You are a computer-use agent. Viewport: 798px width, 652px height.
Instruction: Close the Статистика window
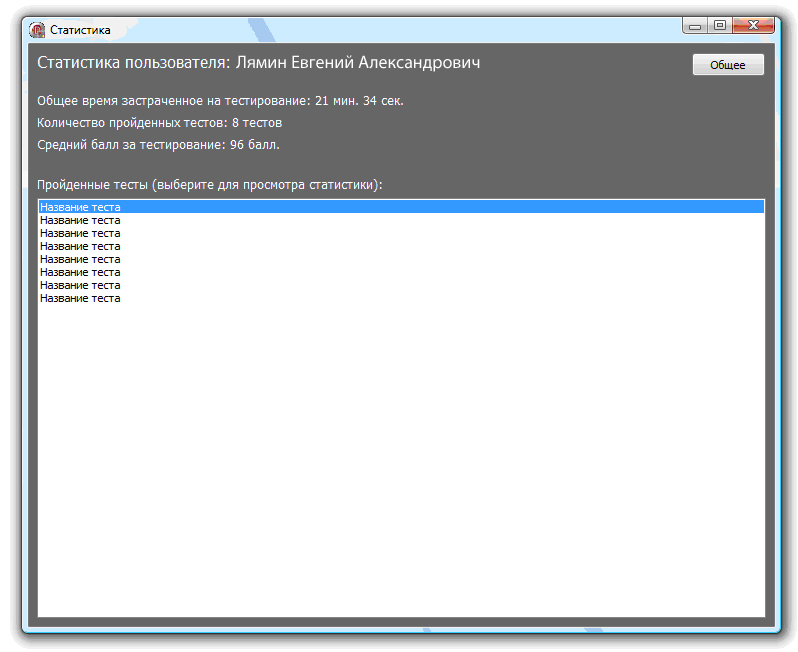coord(754,25)
